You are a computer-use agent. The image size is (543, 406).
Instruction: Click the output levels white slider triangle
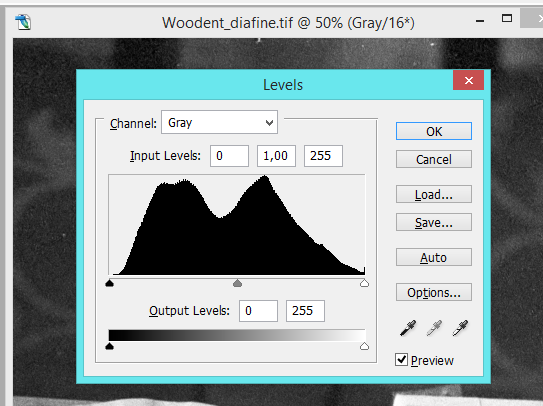pyautogui.click(x=364, y=346)
